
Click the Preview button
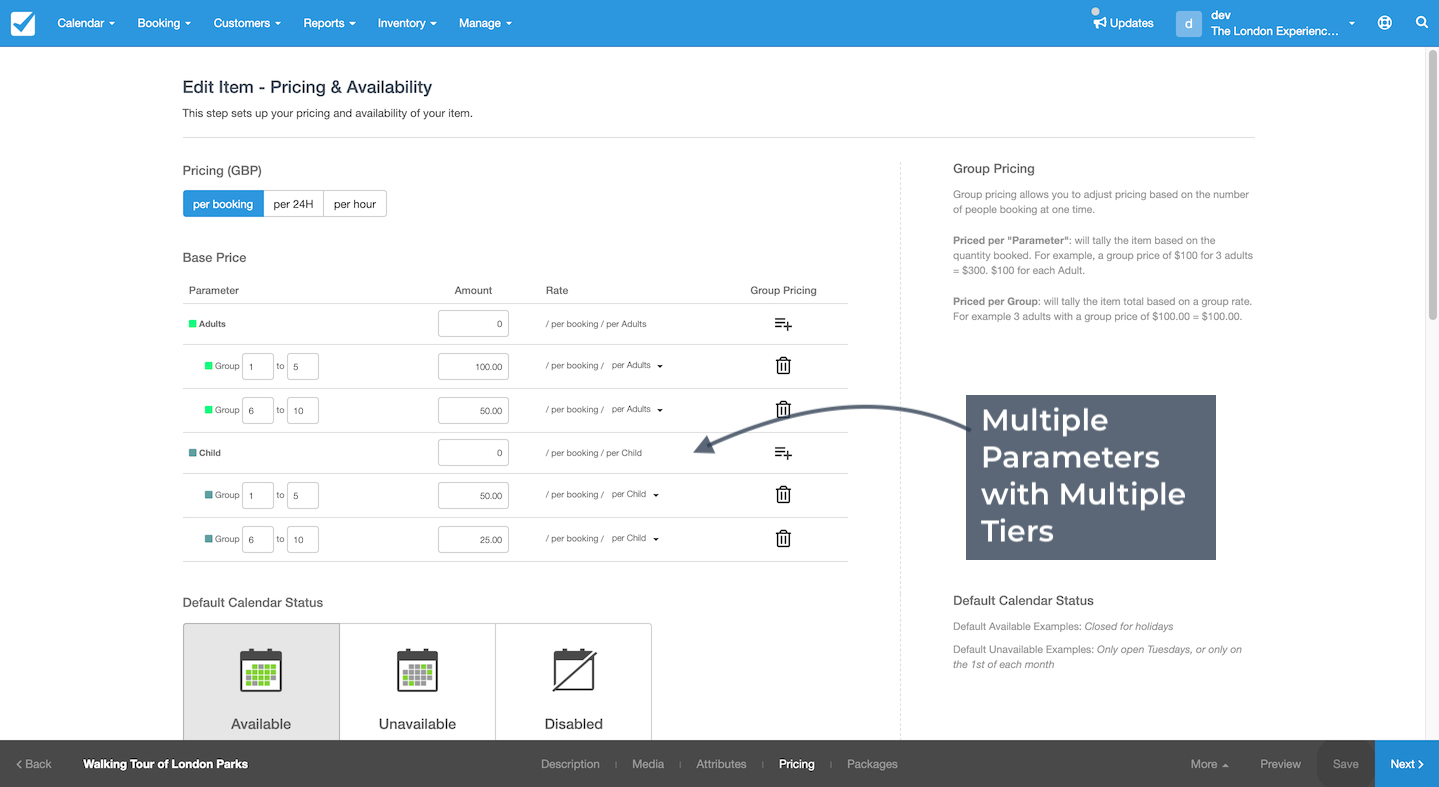point(1280,764)
